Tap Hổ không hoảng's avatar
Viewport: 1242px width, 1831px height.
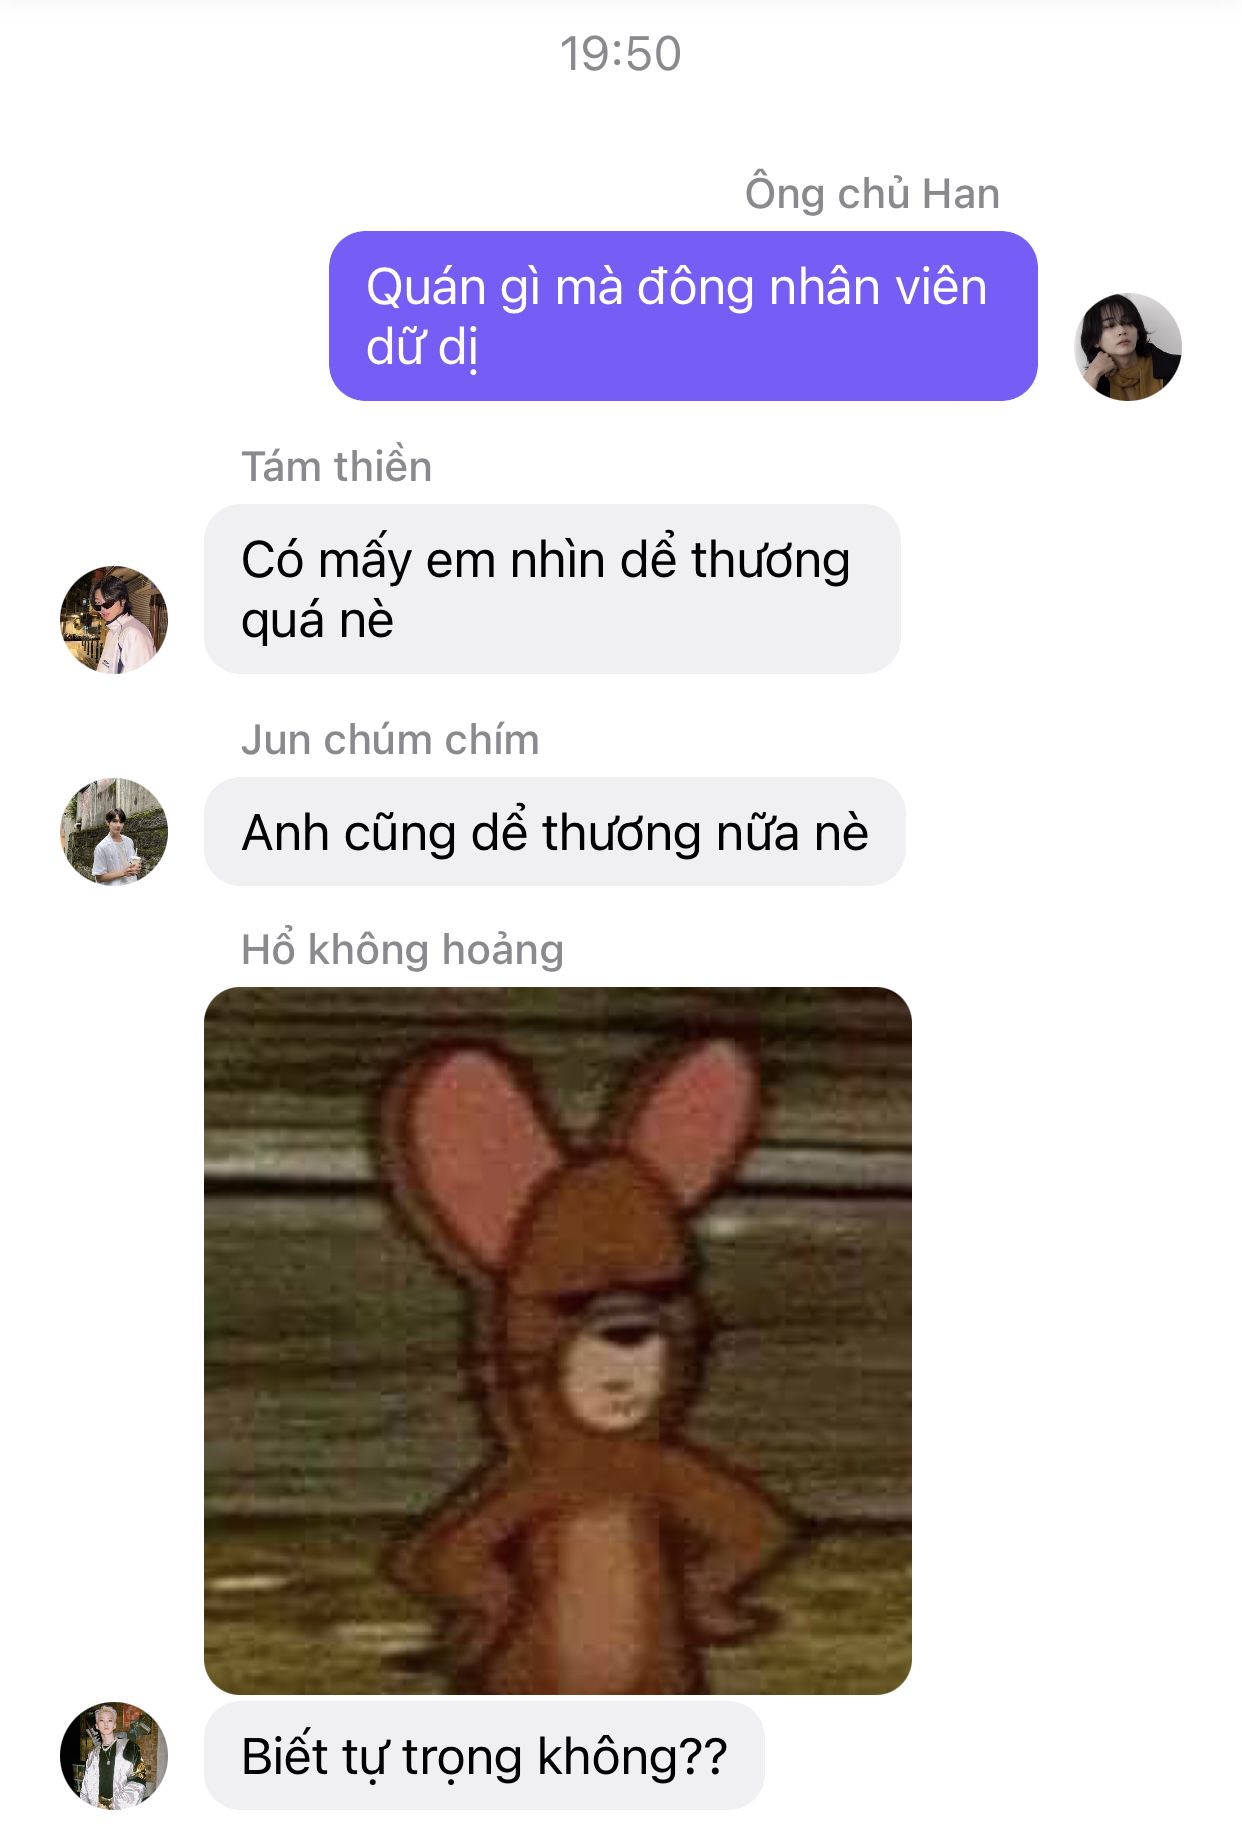pyautogui.click(x=114, y=1756)
